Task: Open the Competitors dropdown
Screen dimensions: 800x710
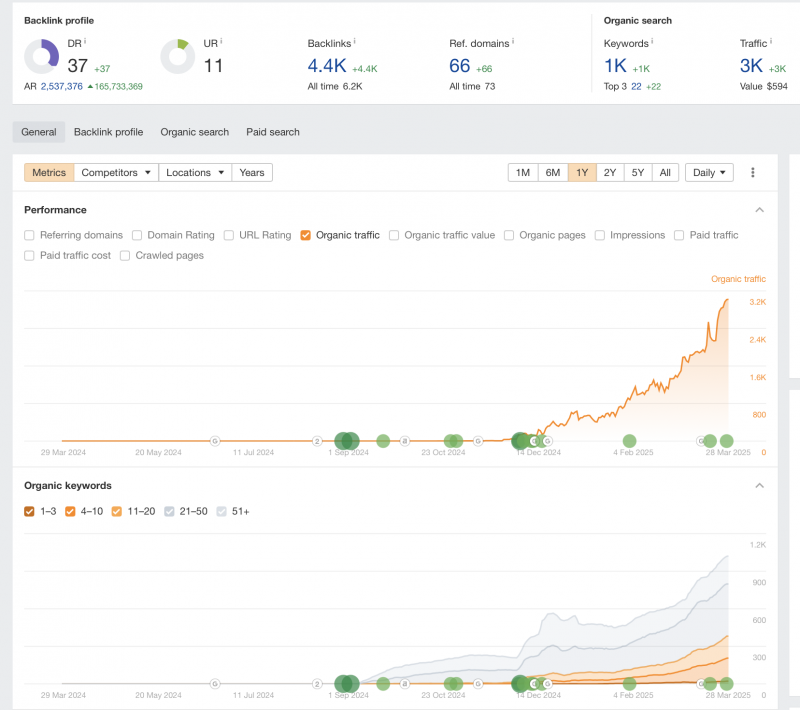Action: click(x=117, y=173)
